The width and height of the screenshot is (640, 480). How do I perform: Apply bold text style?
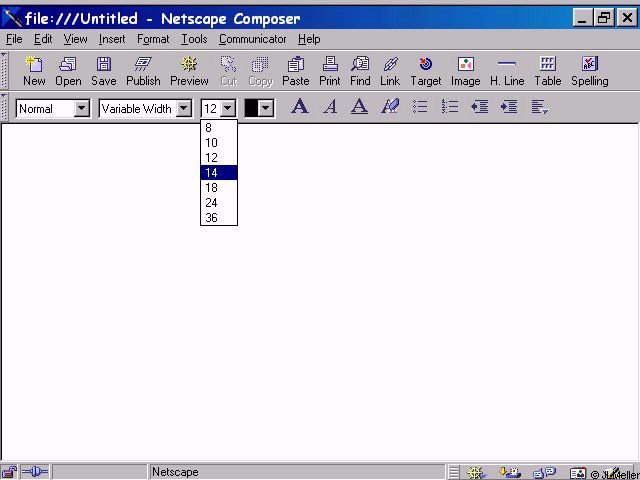[x=300, y=107]
